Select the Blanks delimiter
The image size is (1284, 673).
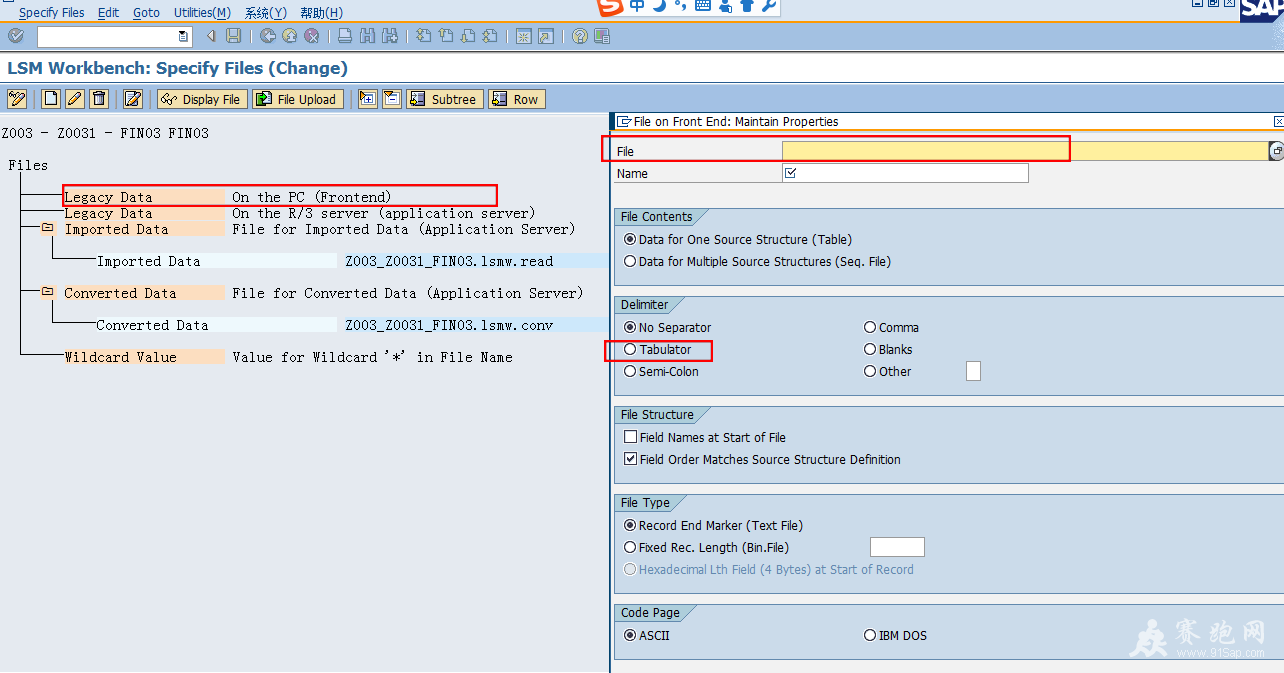coord(888,350)
